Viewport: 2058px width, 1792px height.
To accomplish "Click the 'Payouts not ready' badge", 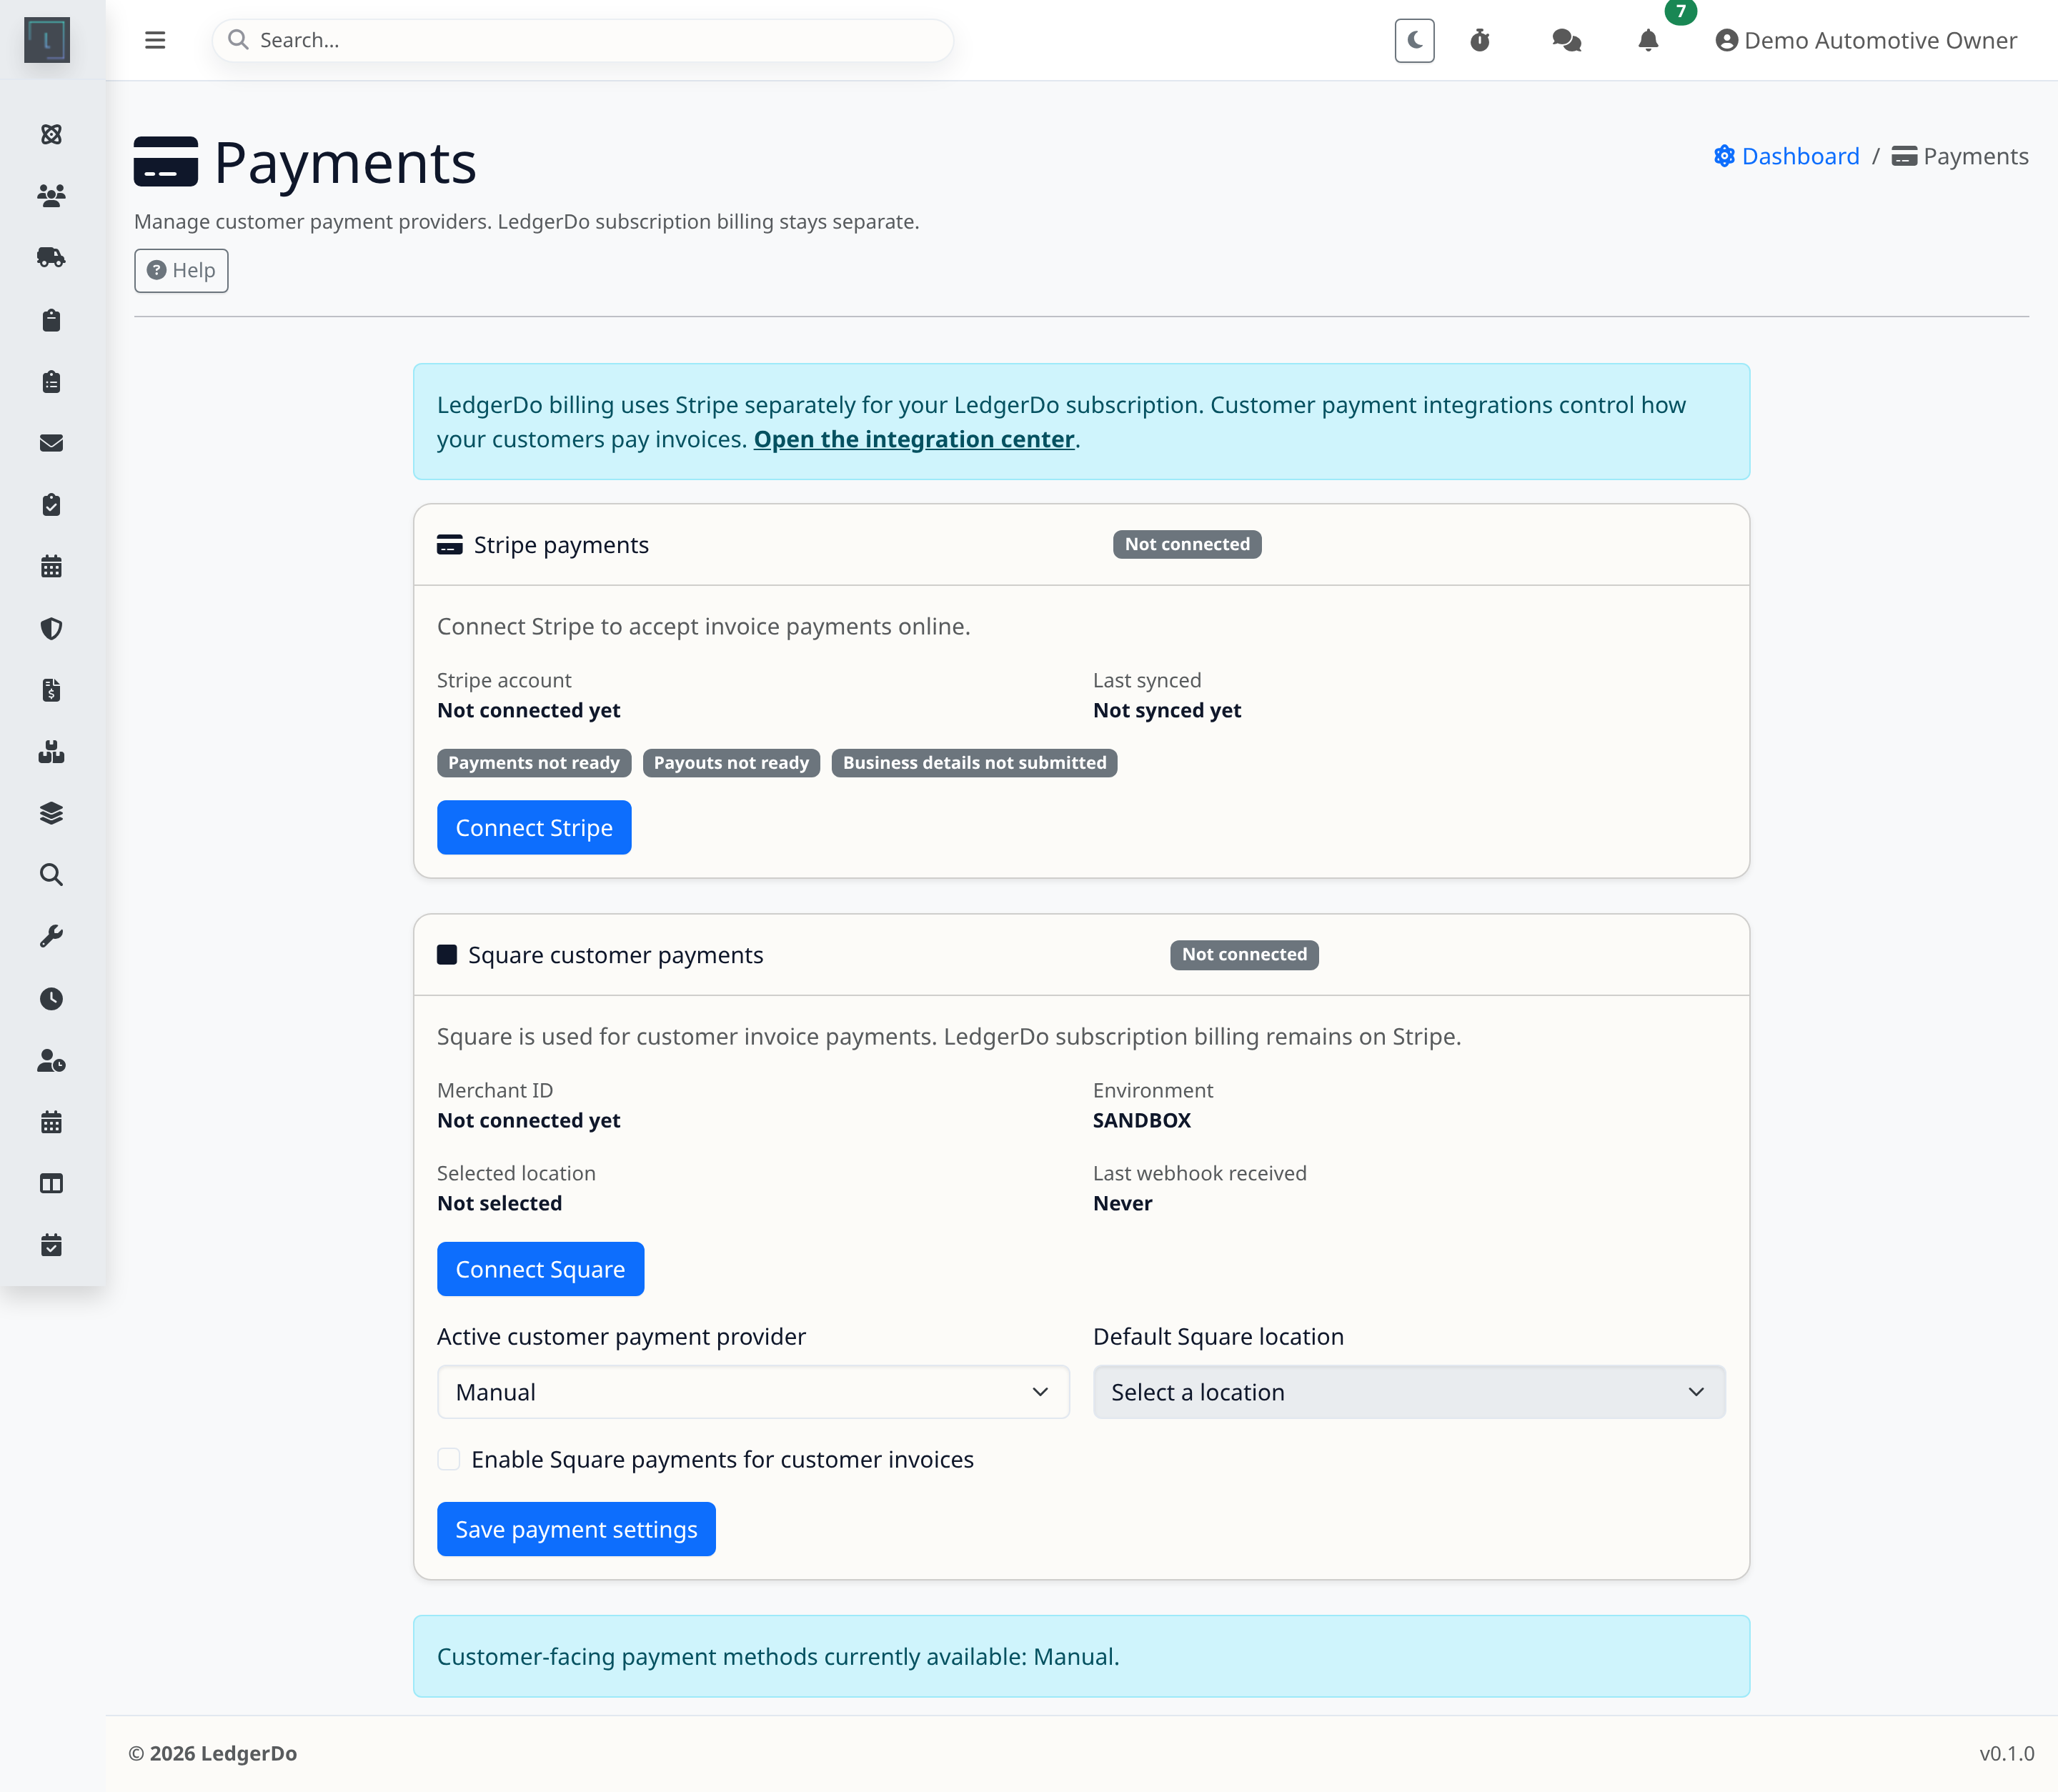I will (x=731, y=763).
